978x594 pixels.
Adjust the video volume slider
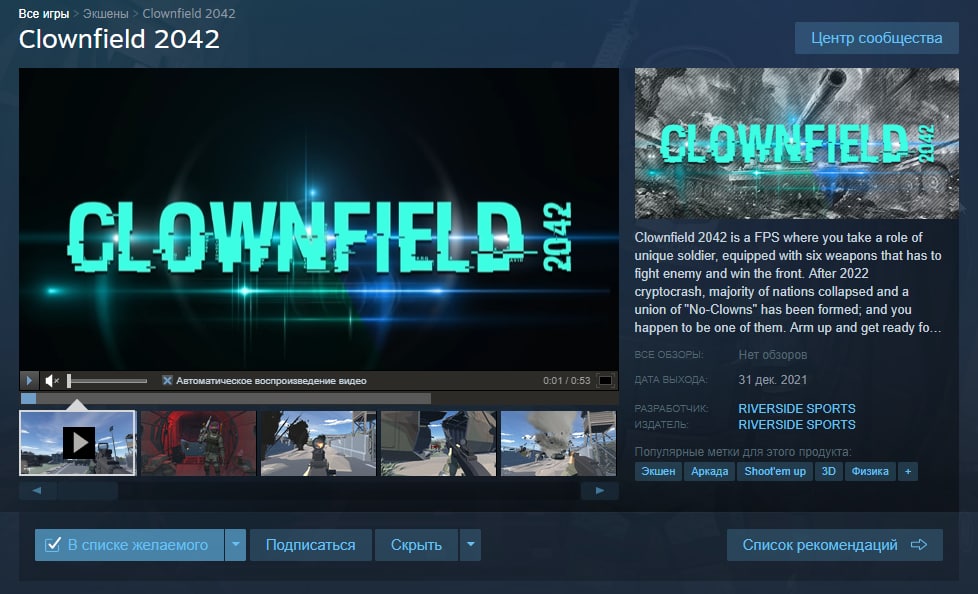[x=107, y=381]
